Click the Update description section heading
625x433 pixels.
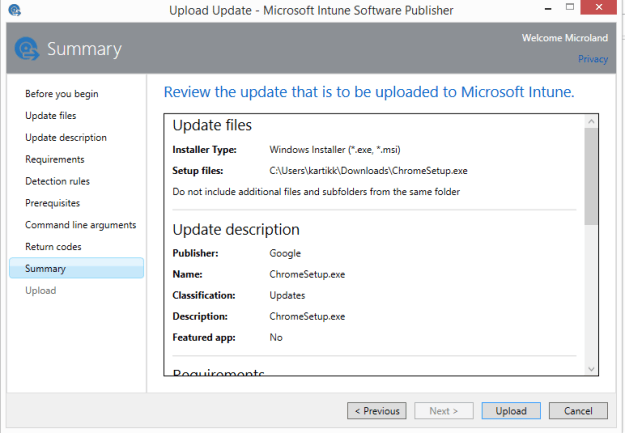tap(236, 230)
